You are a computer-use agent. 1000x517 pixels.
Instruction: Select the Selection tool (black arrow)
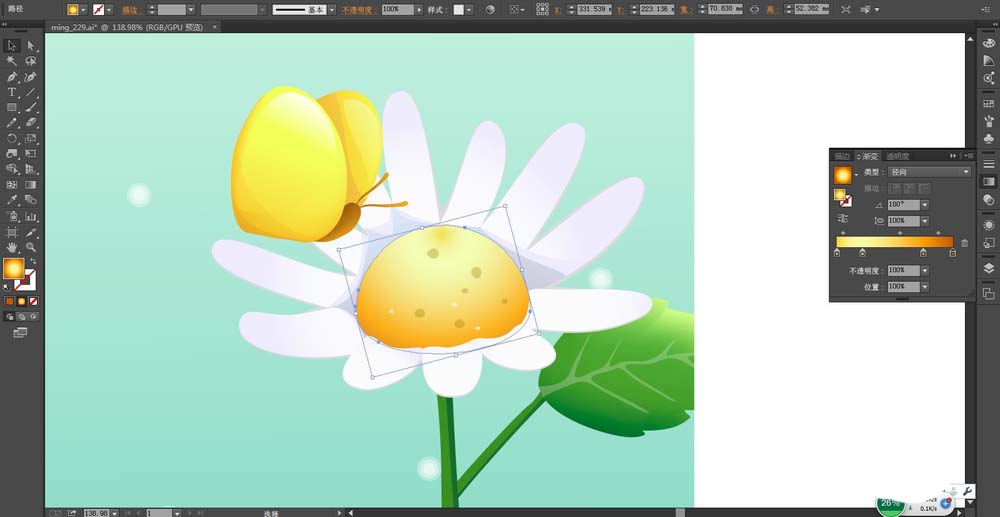tap(11, 45)
